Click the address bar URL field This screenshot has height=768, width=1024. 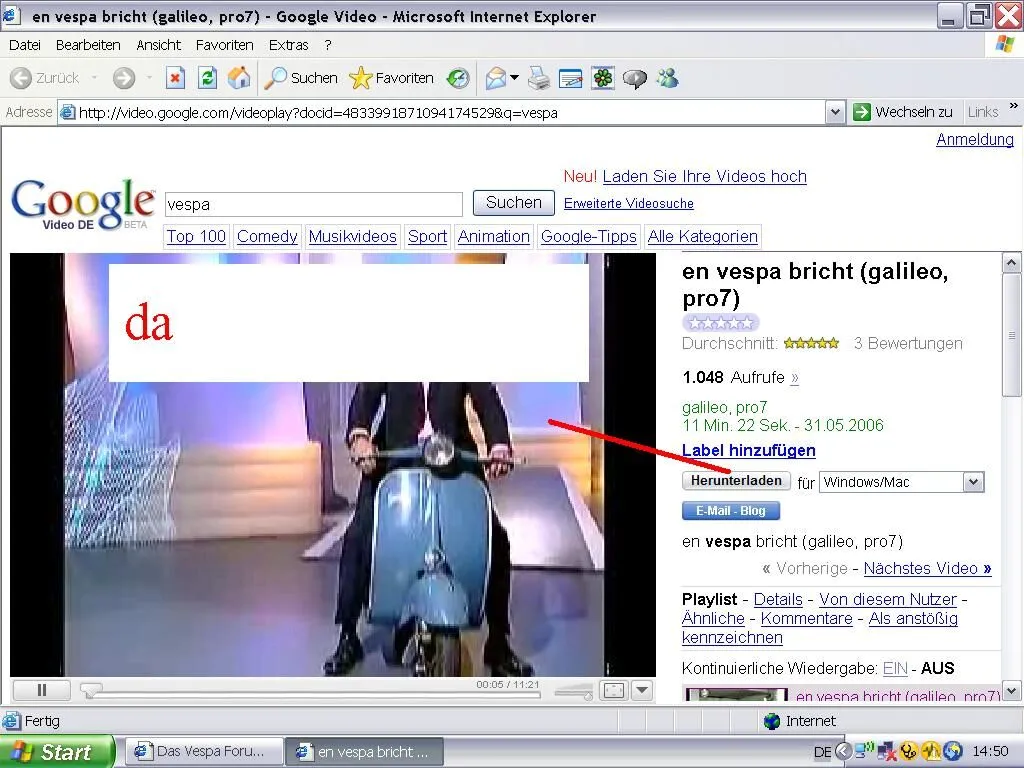point(442,112)
